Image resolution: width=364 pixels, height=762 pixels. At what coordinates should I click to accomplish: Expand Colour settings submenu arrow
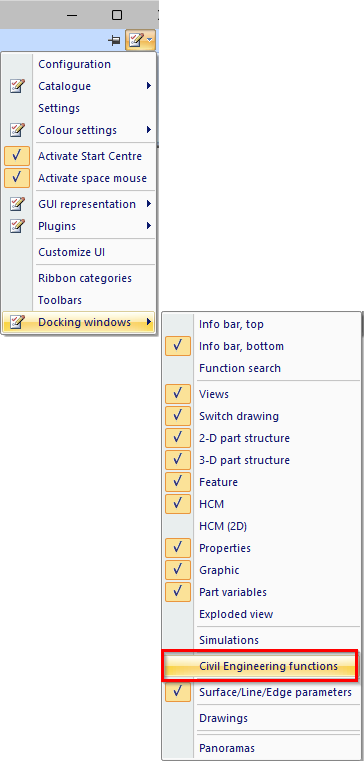click(149, 130)
